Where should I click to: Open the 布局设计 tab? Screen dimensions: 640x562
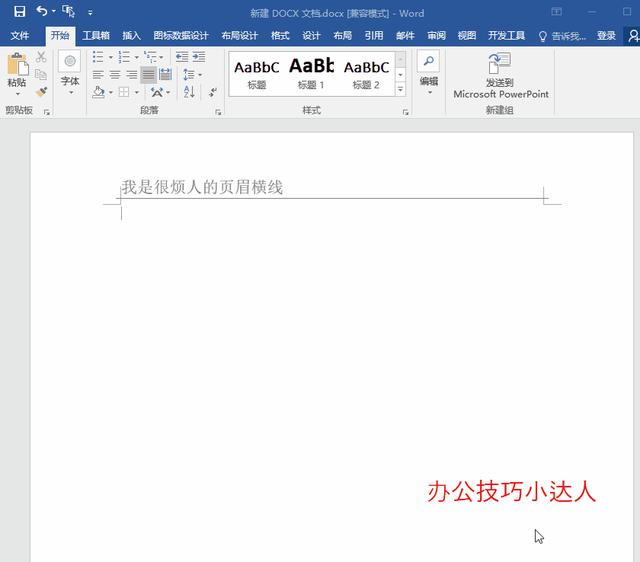pyautogui.click(x=240, y=36)
